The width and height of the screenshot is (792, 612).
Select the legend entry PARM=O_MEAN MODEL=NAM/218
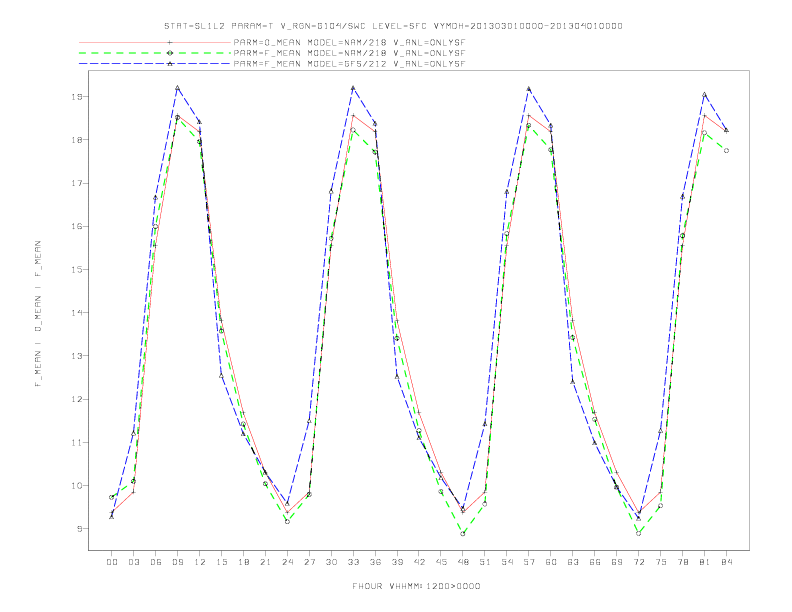(x=349, y=42)
